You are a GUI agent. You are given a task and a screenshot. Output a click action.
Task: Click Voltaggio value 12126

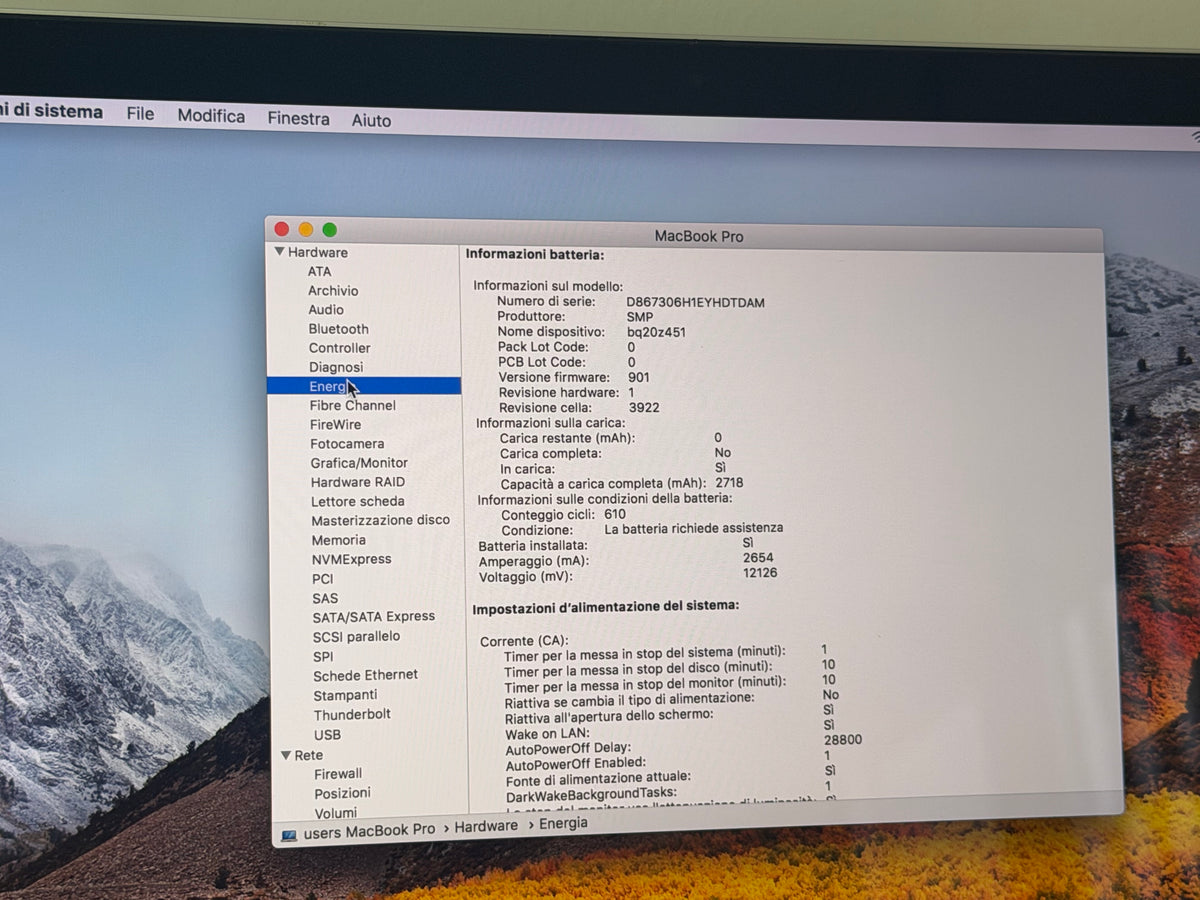click(759, 573)
